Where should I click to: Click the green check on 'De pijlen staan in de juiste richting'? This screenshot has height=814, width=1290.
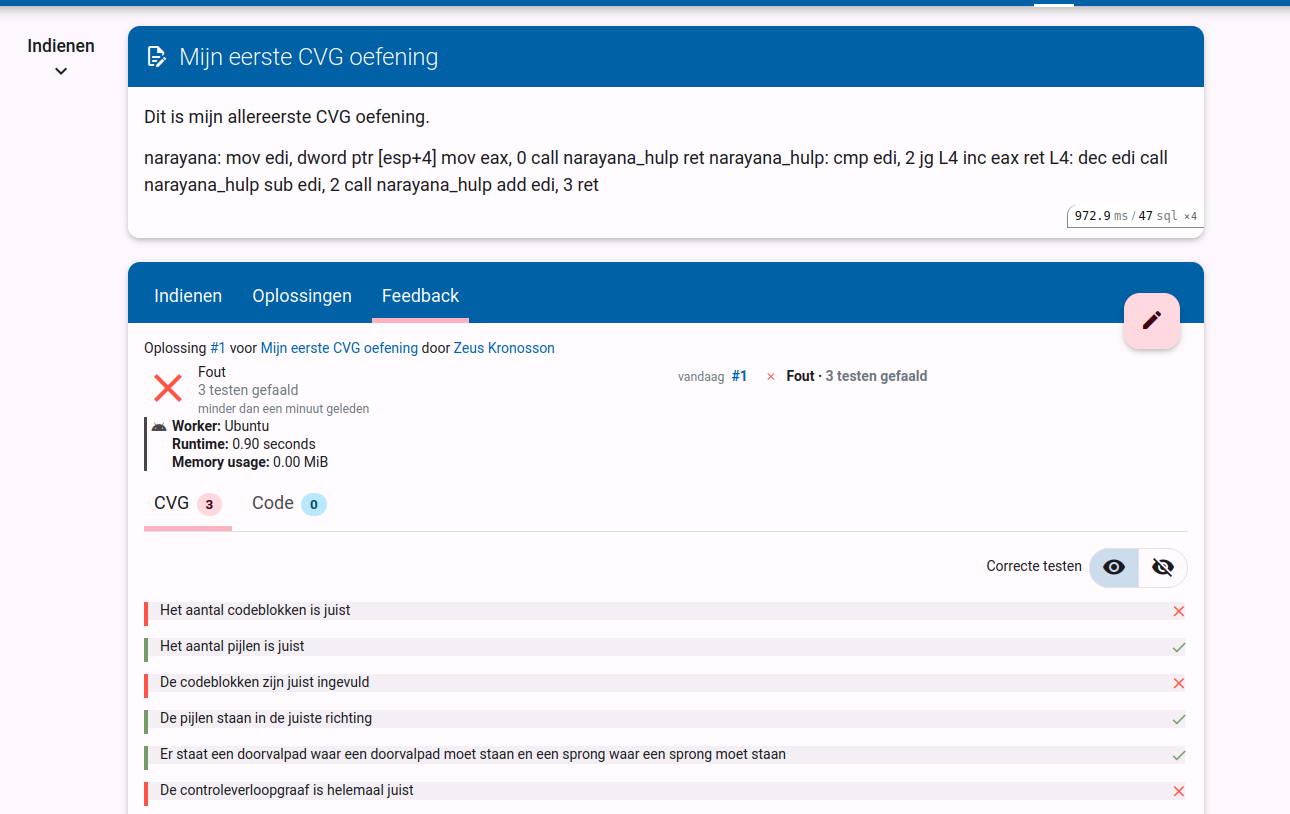click(1179, 719)
